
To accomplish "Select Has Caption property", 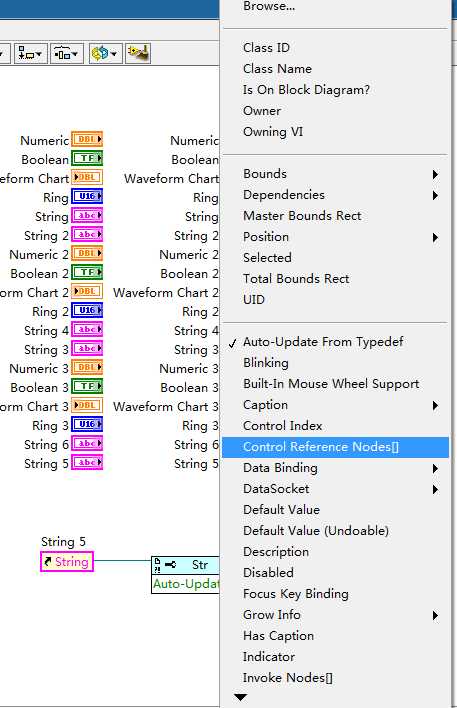I will 335,636.
